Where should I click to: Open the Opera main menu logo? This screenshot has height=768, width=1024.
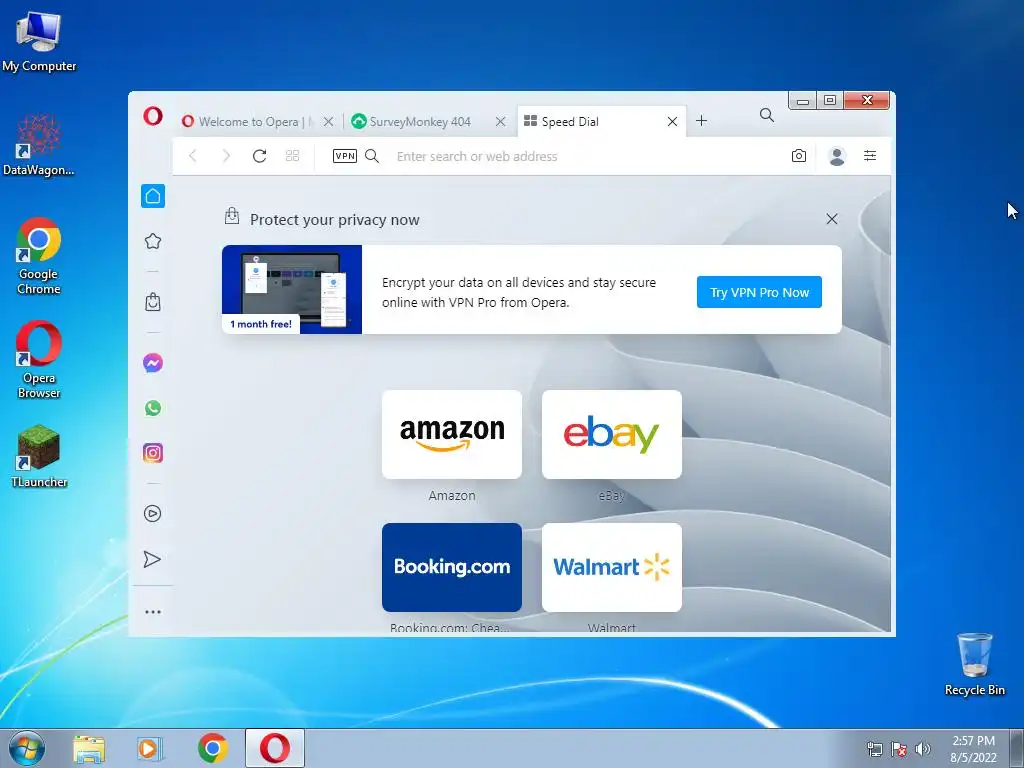pos(153,117)
